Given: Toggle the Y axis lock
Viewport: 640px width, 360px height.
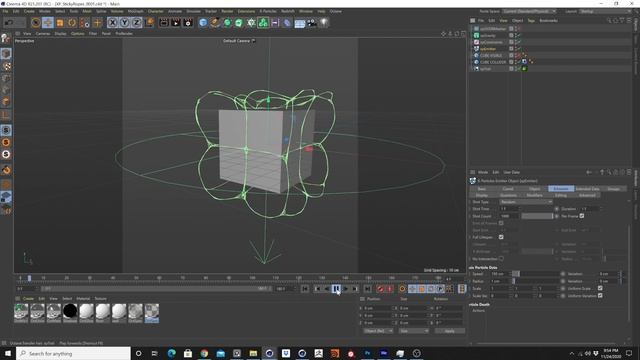Looking at the screenshot, I should 124,23.
